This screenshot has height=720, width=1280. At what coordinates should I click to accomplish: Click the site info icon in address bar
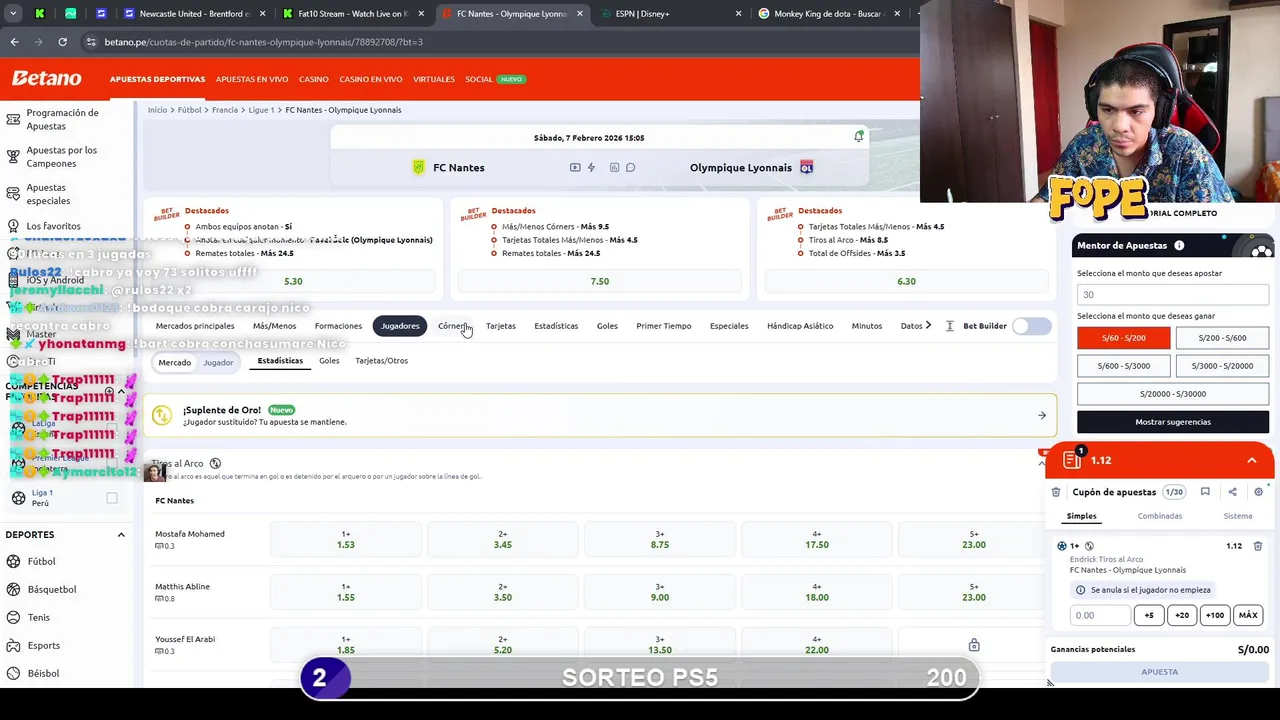(x=91, y=42)
